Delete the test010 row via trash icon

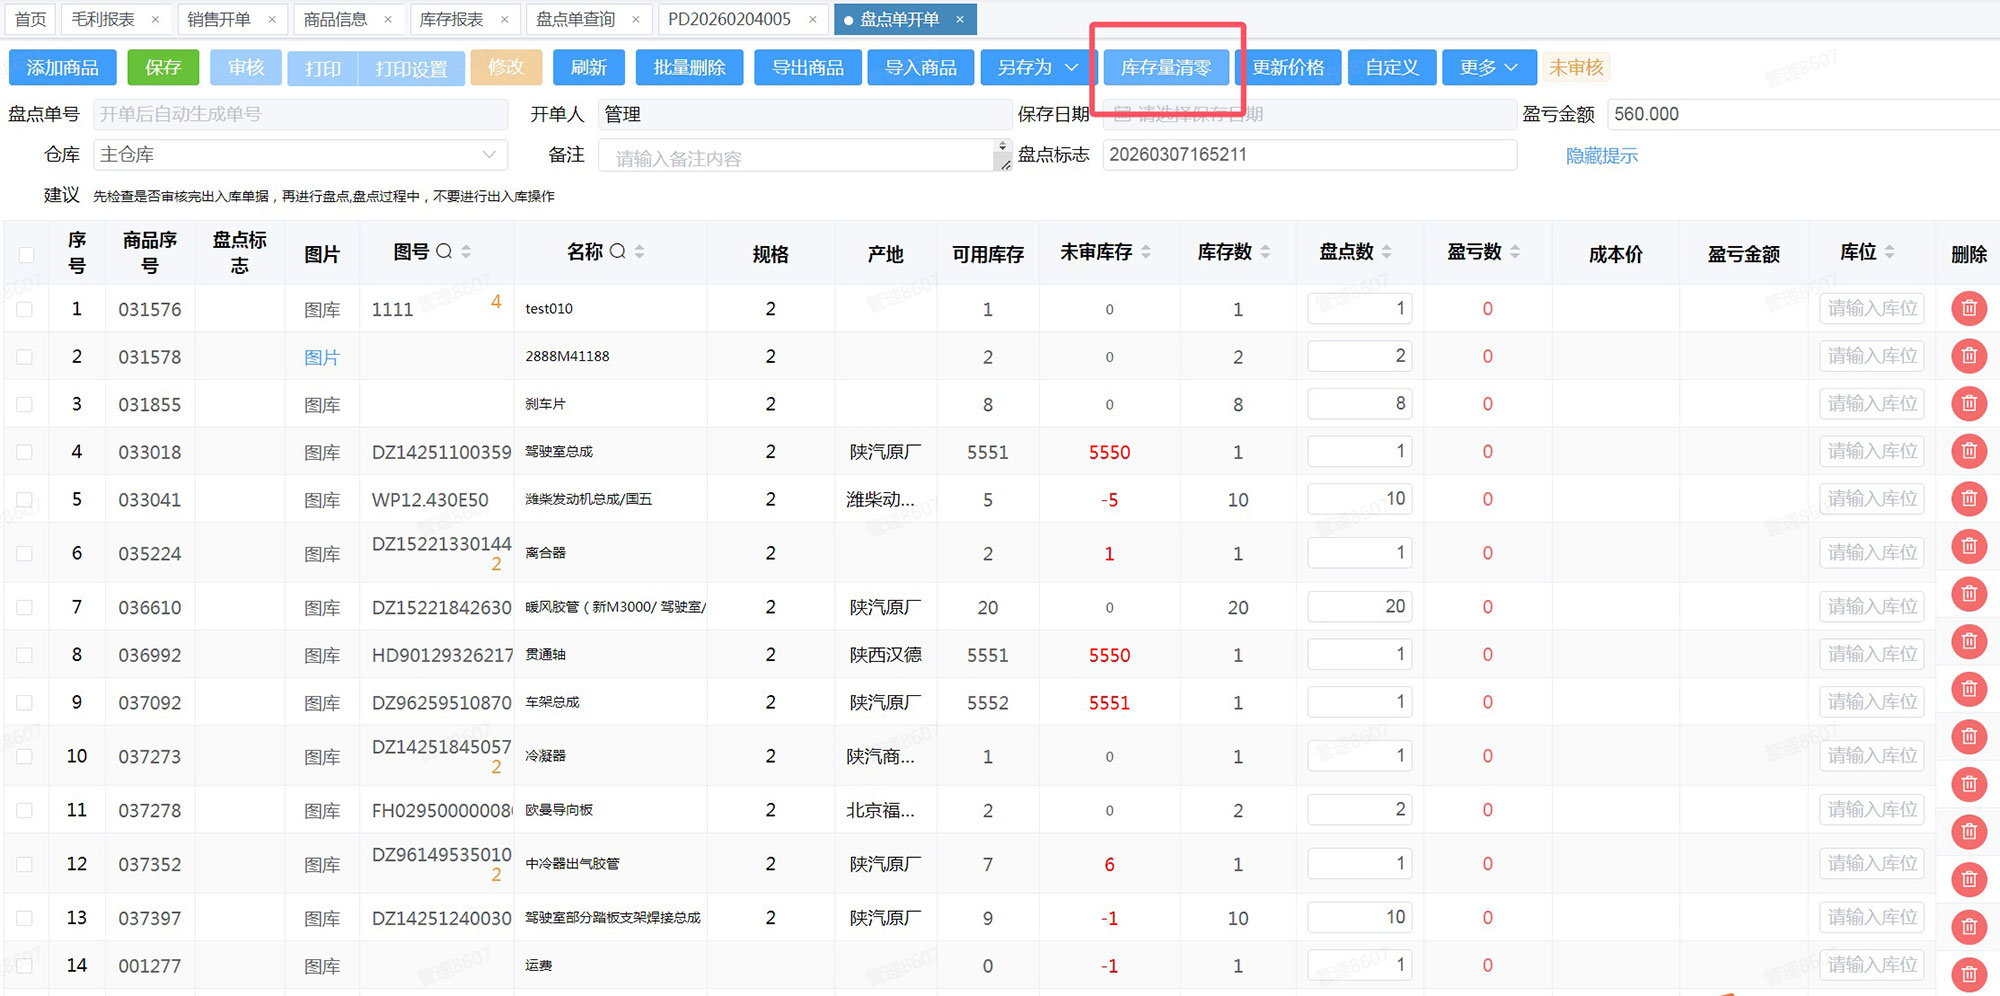tap(1968, 308)
